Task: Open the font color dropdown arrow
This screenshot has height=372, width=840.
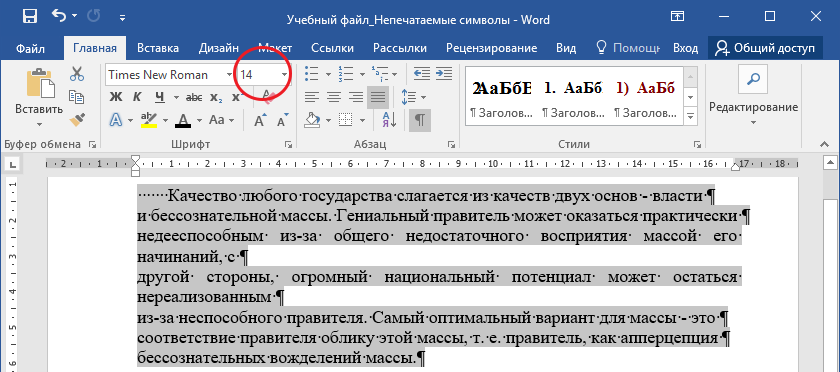Action: (x=199, y=120)
